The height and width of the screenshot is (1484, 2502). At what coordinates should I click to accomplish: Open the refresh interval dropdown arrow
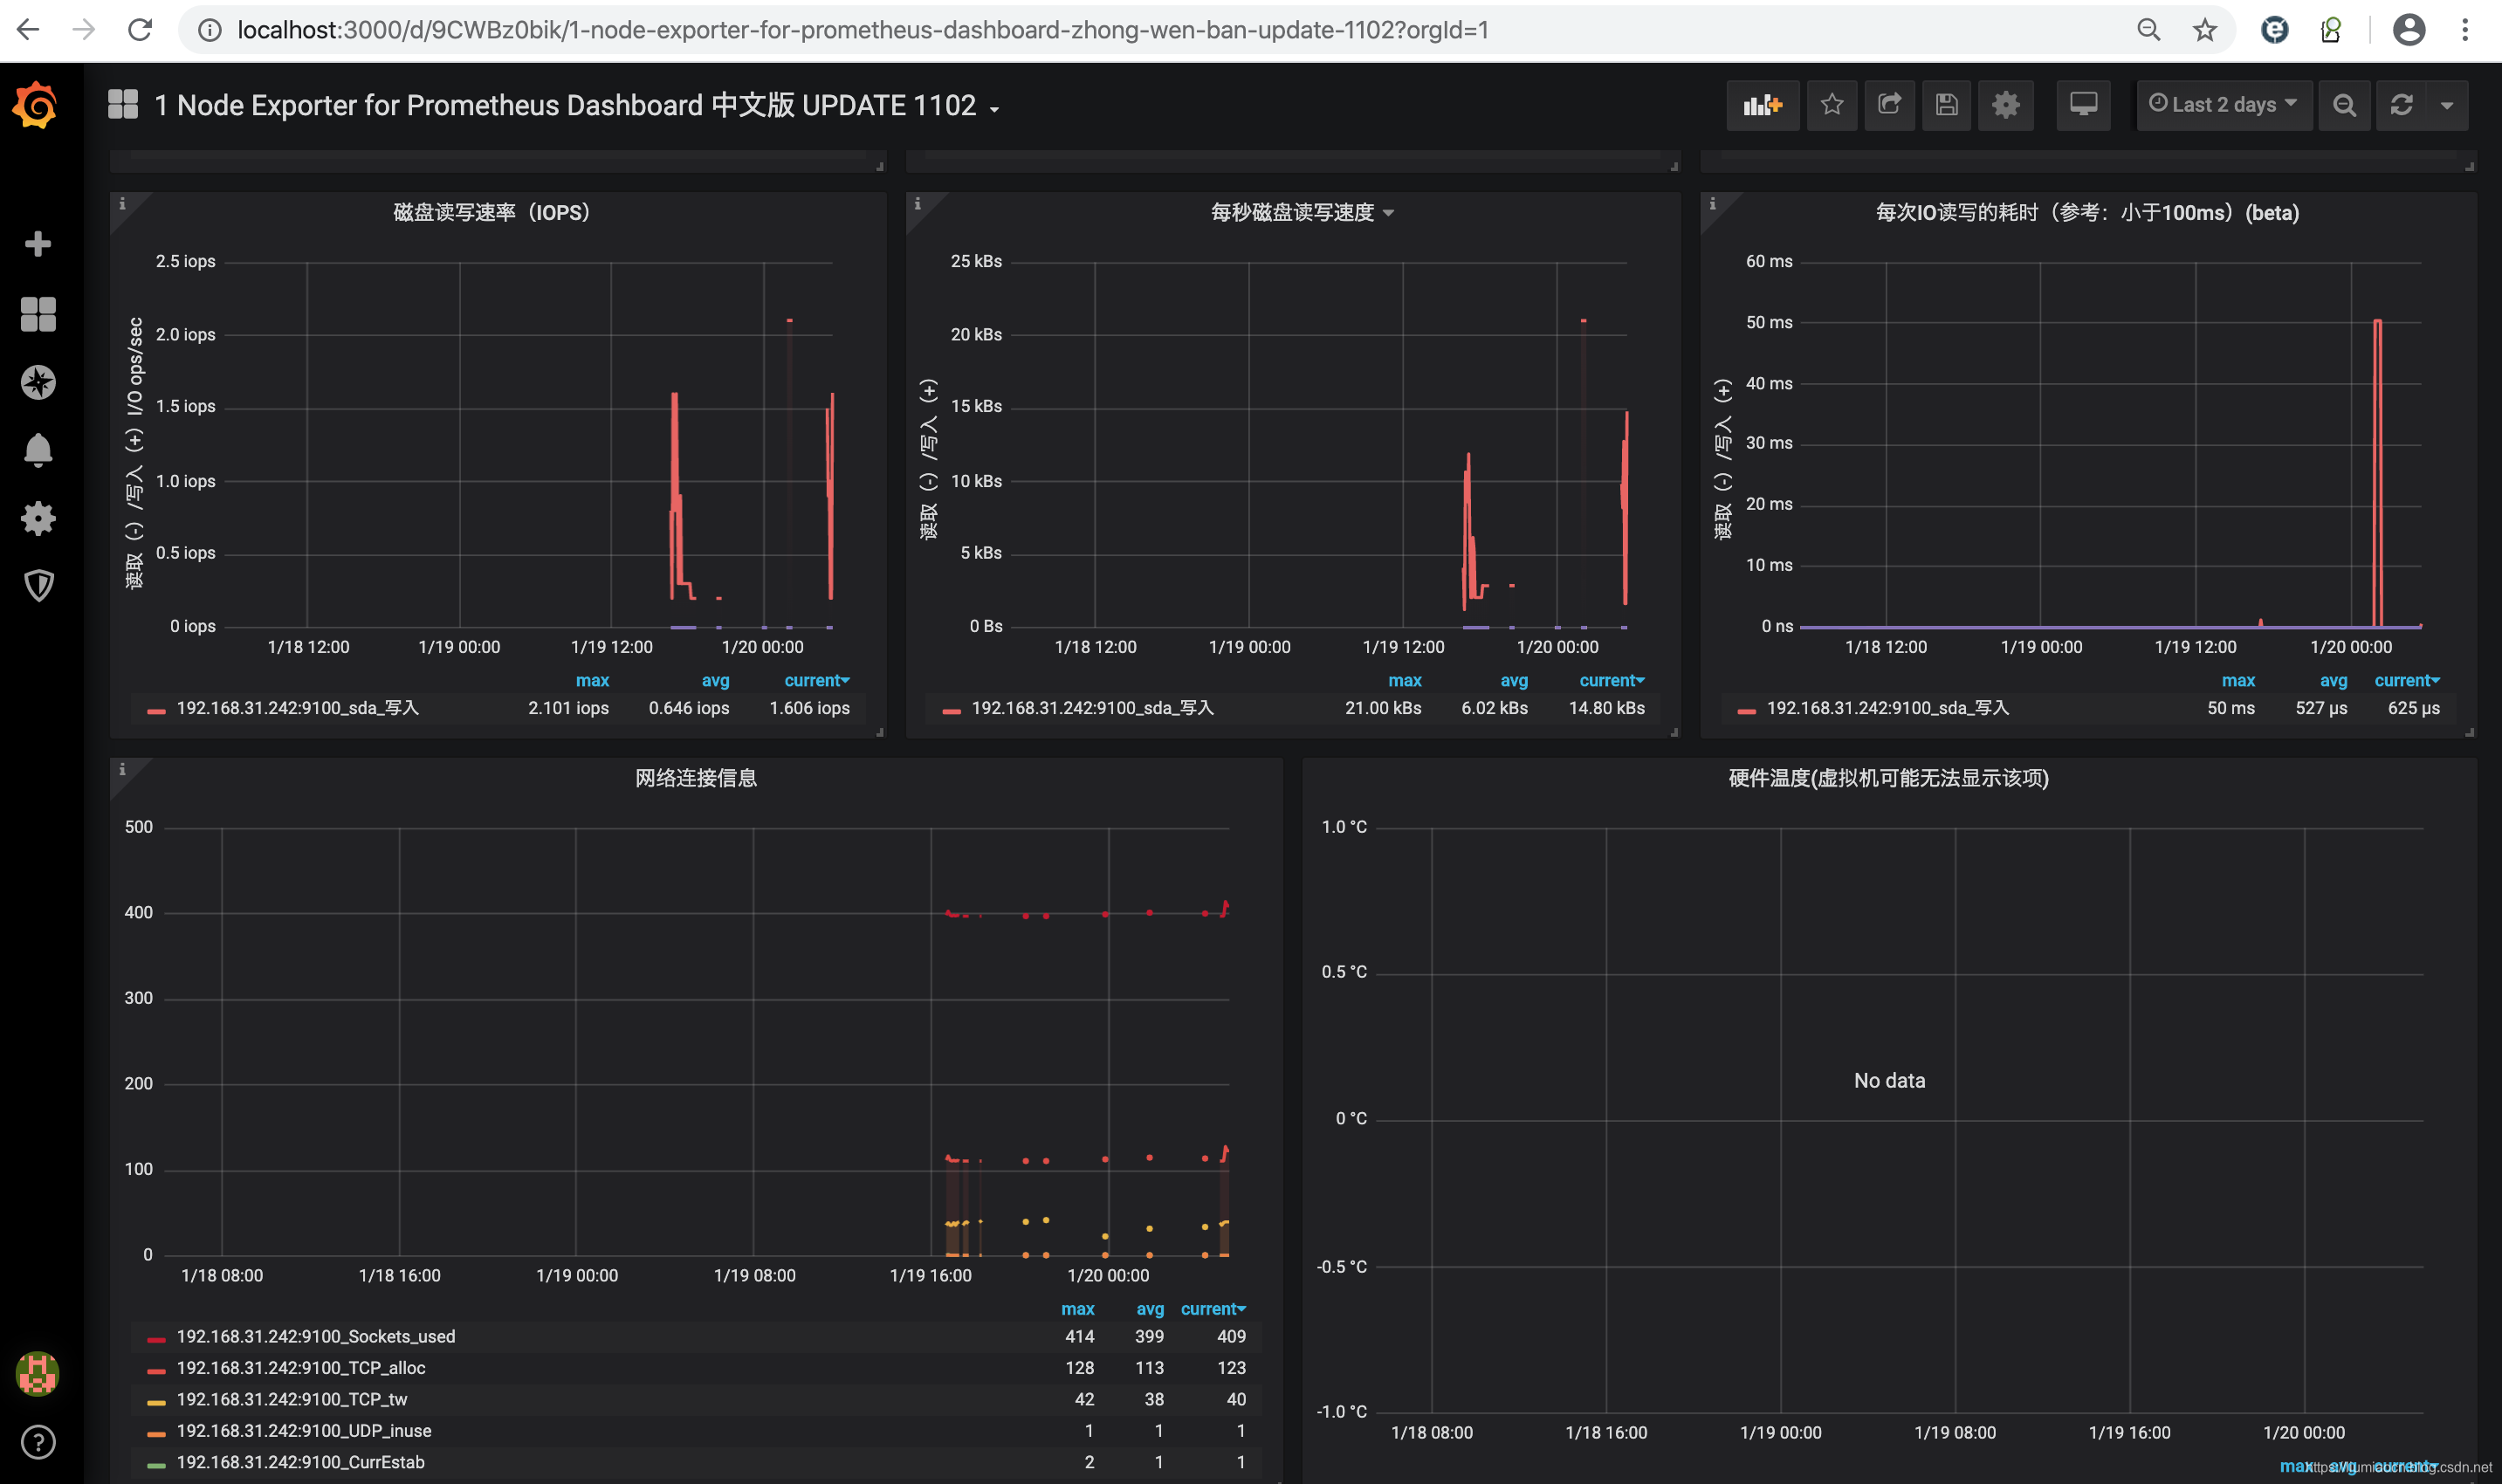pos(2447,105)
